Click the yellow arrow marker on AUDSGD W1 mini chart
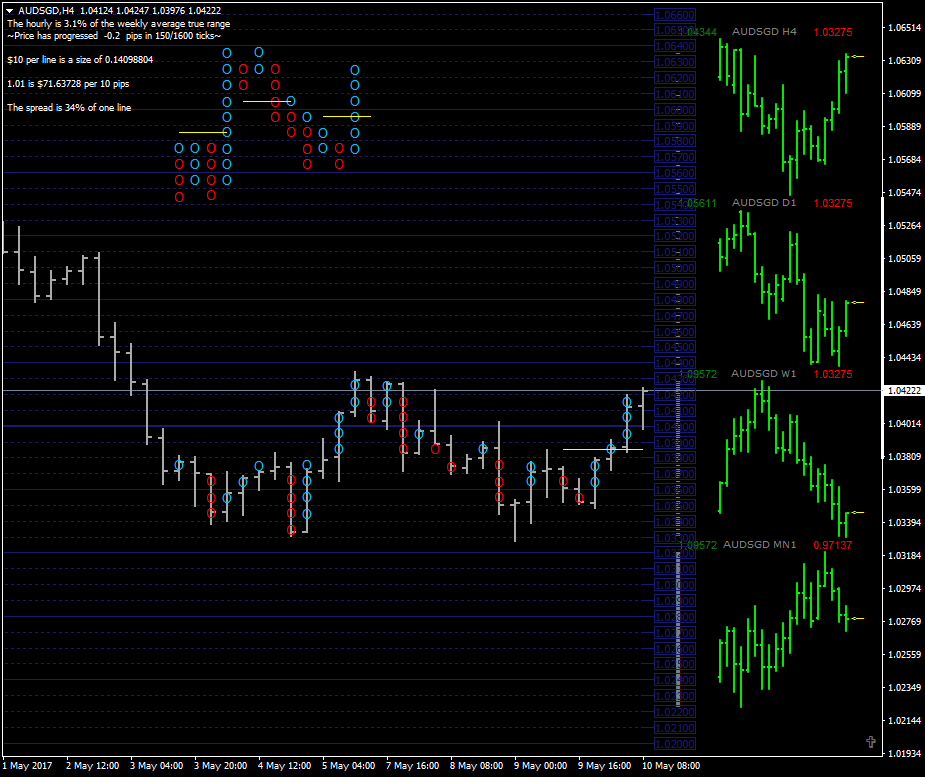Screen dimensions: 925x777 pos(857,513)
